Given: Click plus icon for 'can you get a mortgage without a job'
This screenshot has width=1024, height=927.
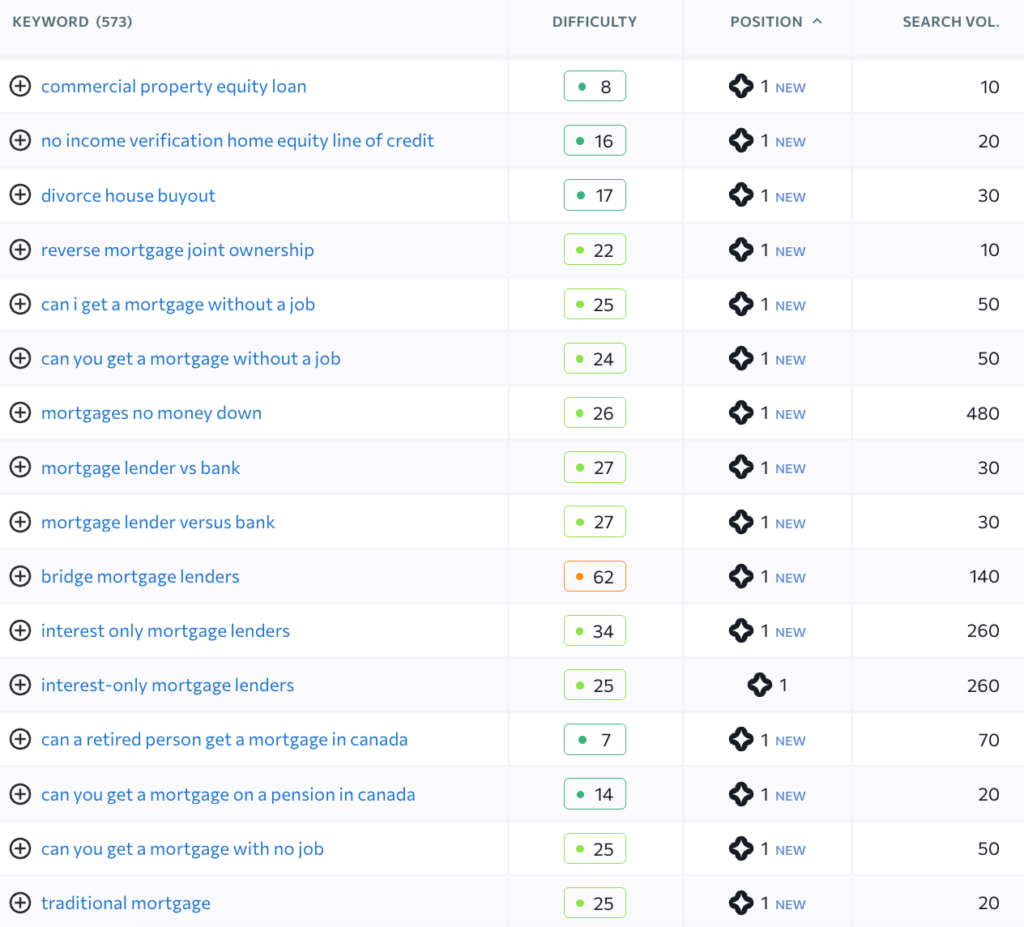Looking at the screenshot, I should click(x=20, y=359).
